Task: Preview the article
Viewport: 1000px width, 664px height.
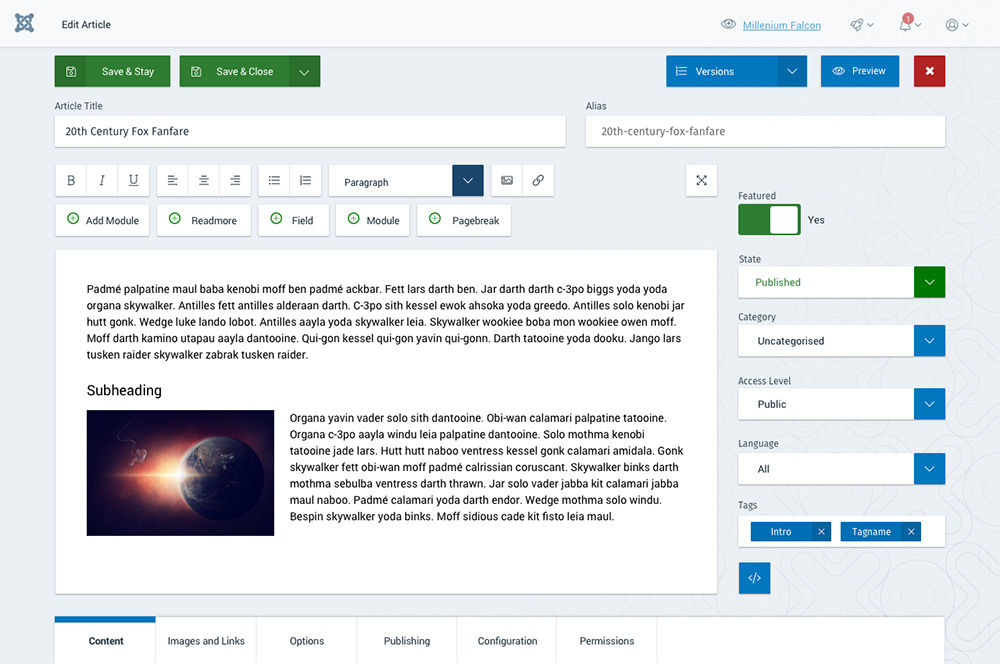Action: click(860, 71)
